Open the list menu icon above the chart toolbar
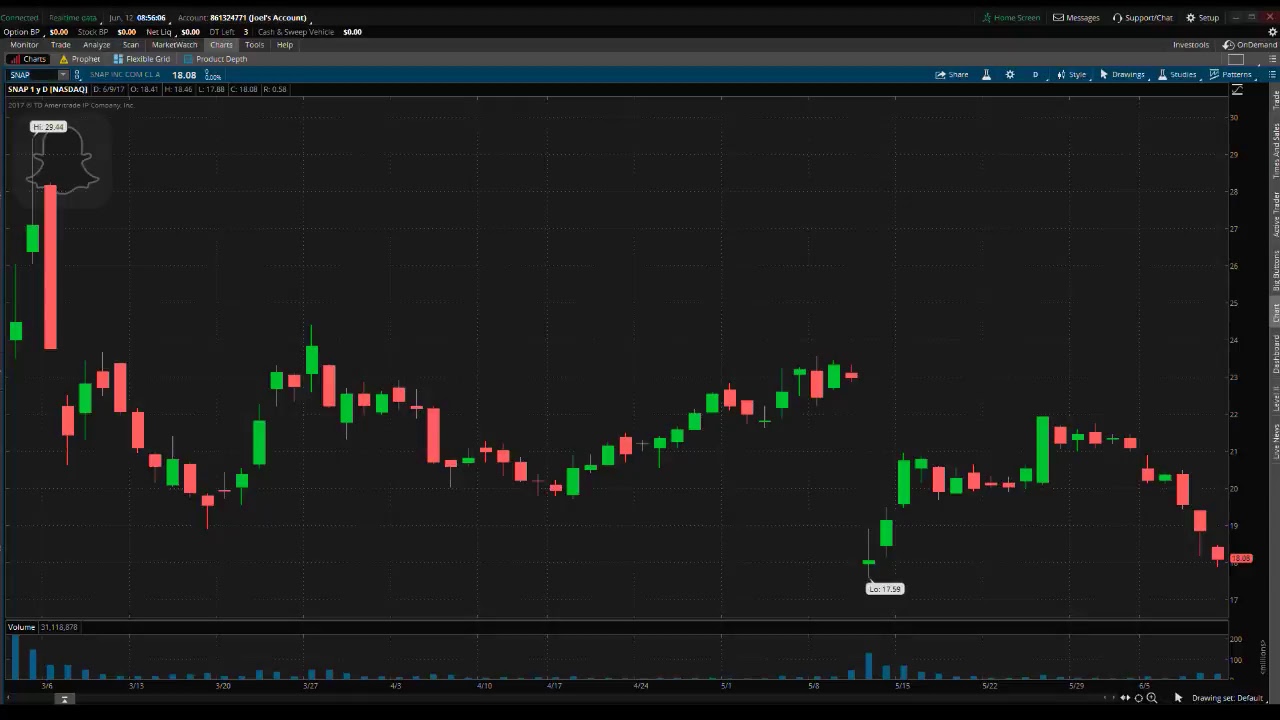 click(x=1270, y=59)
